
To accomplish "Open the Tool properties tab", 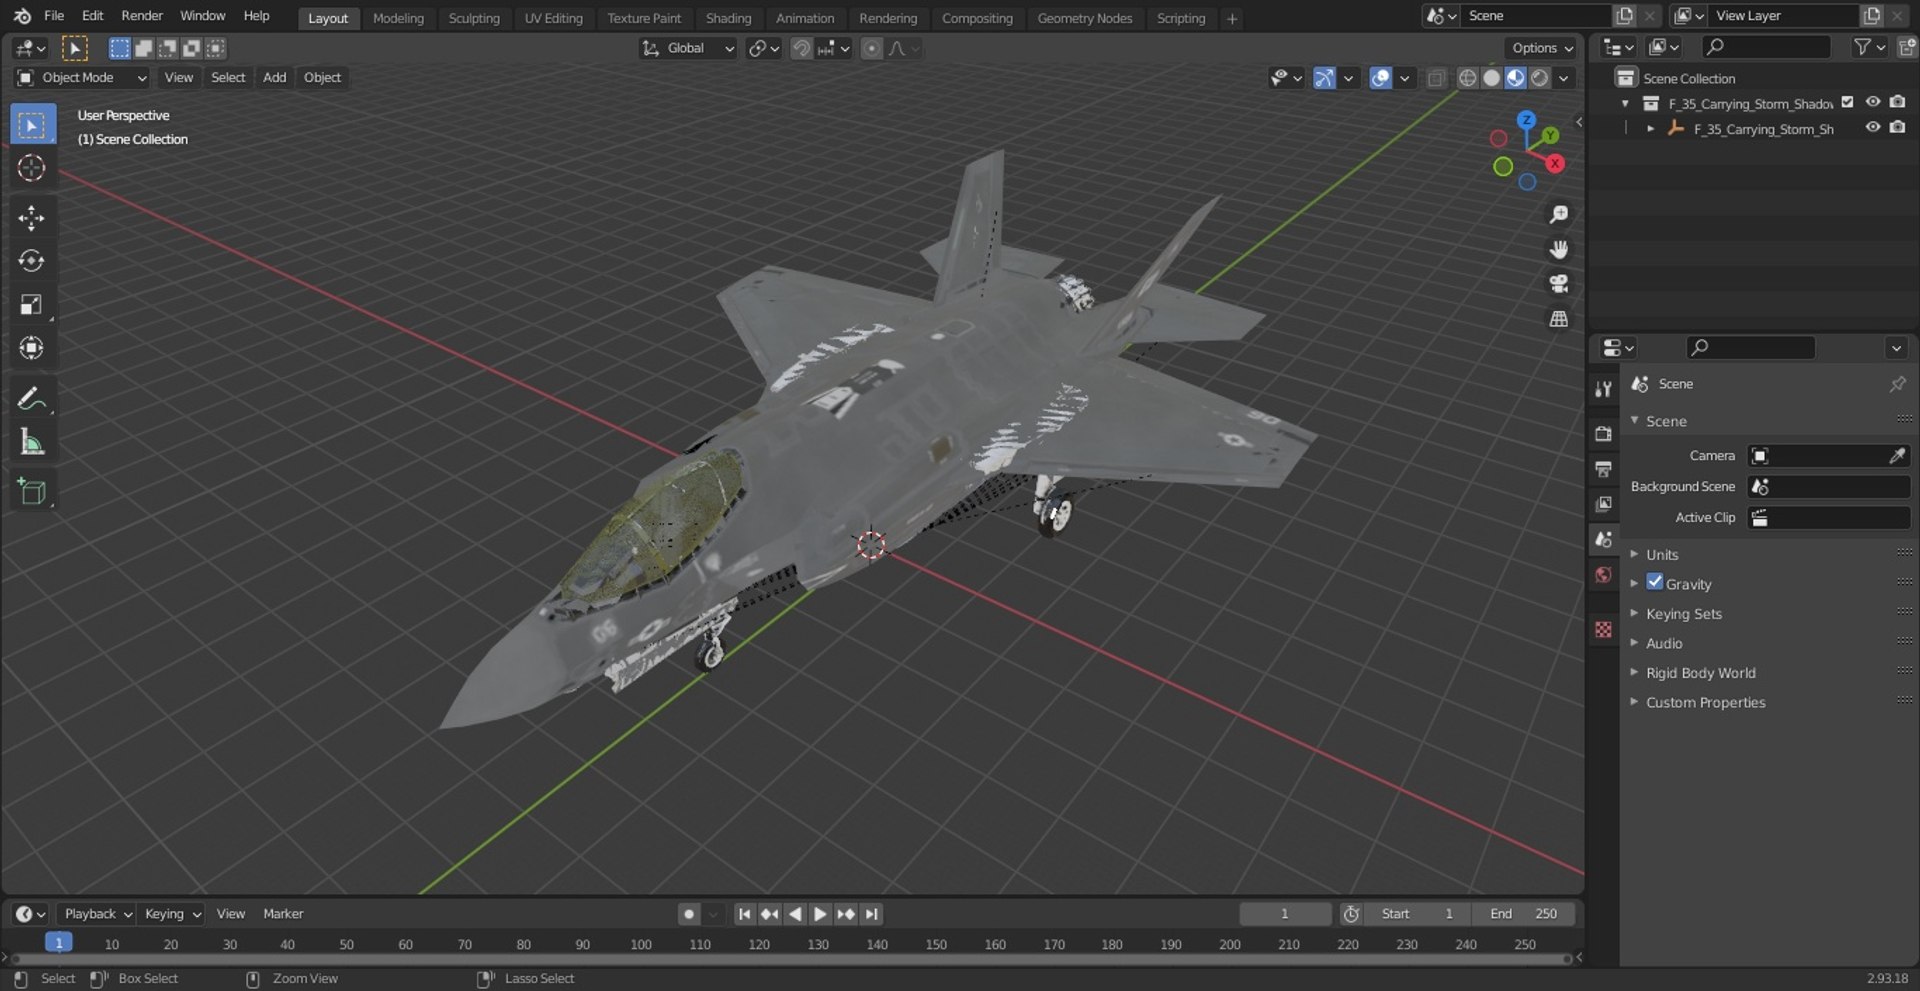I will pos(1604,389).
